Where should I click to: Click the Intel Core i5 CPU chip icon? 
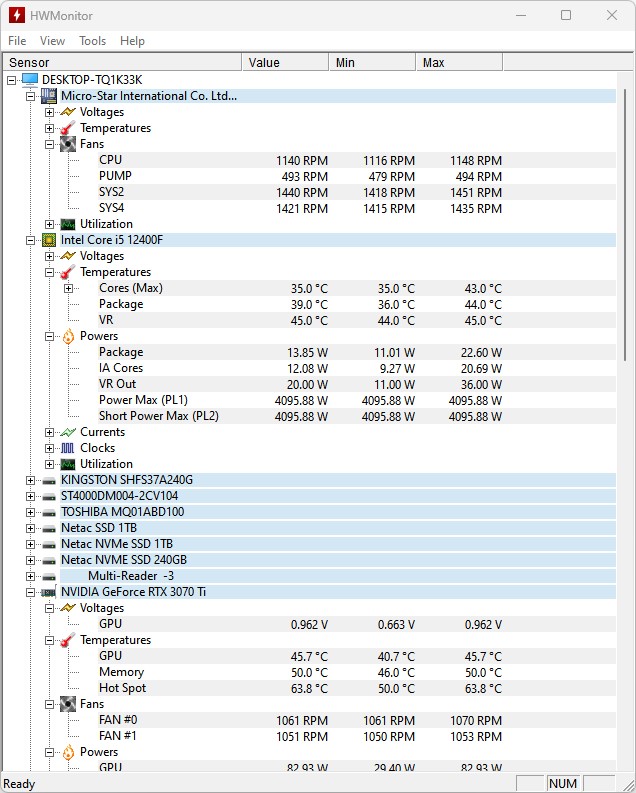click(x=49, y=240)
